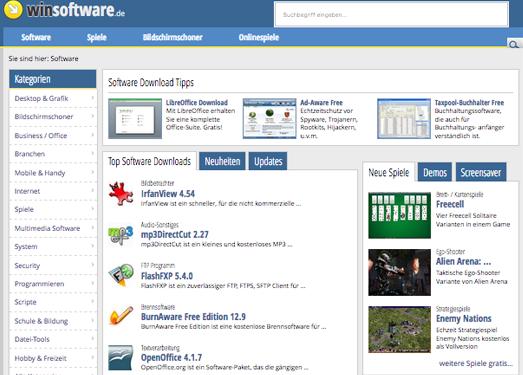The height and width of the screenshot is (375, 523).
Task: Switch to the Neuheiten tab
Action: pos(222,161)
